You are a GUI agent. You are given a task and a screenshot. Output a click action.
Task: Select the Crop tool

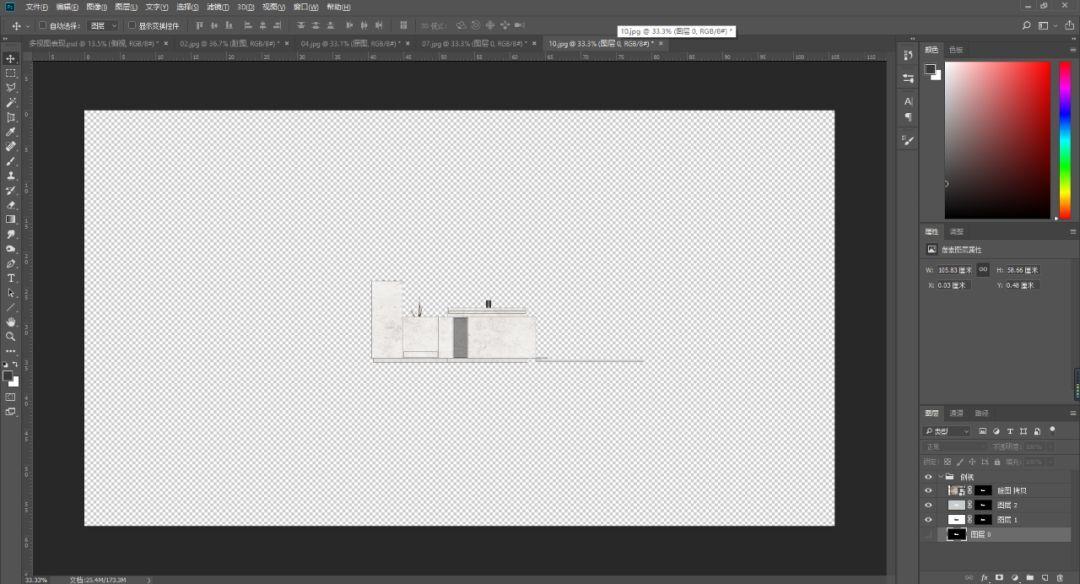[x=10, y=117]
